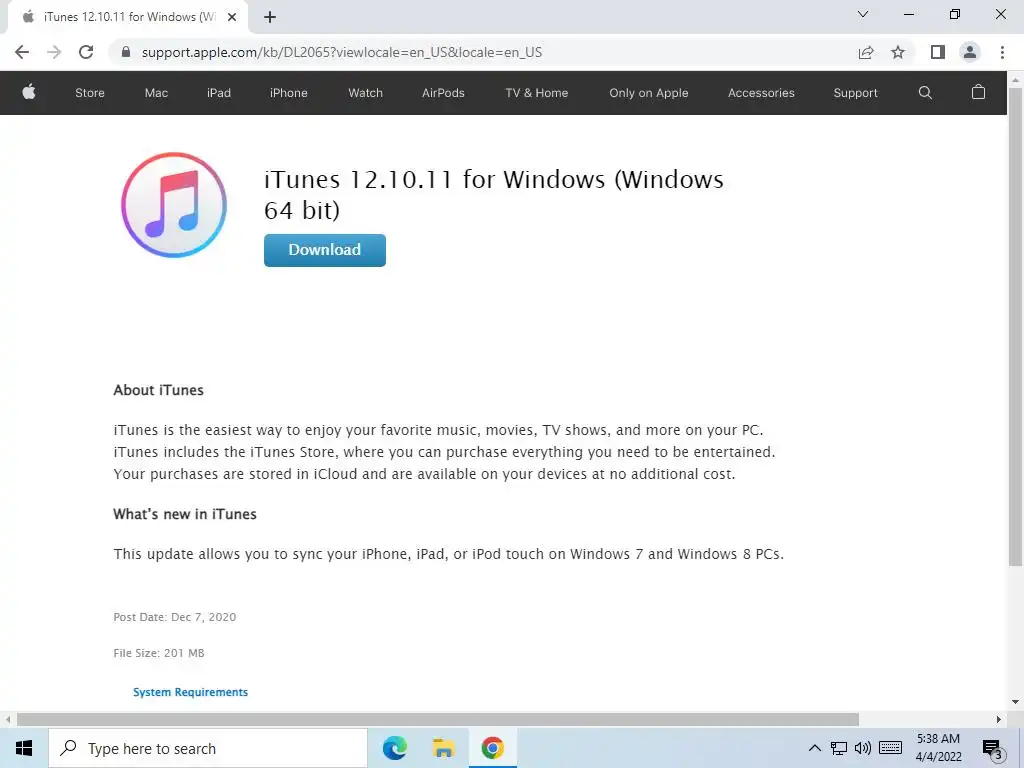Open Chrome tab search chevron
Screen dimensions: 1024x768
(x=862, y=14)
